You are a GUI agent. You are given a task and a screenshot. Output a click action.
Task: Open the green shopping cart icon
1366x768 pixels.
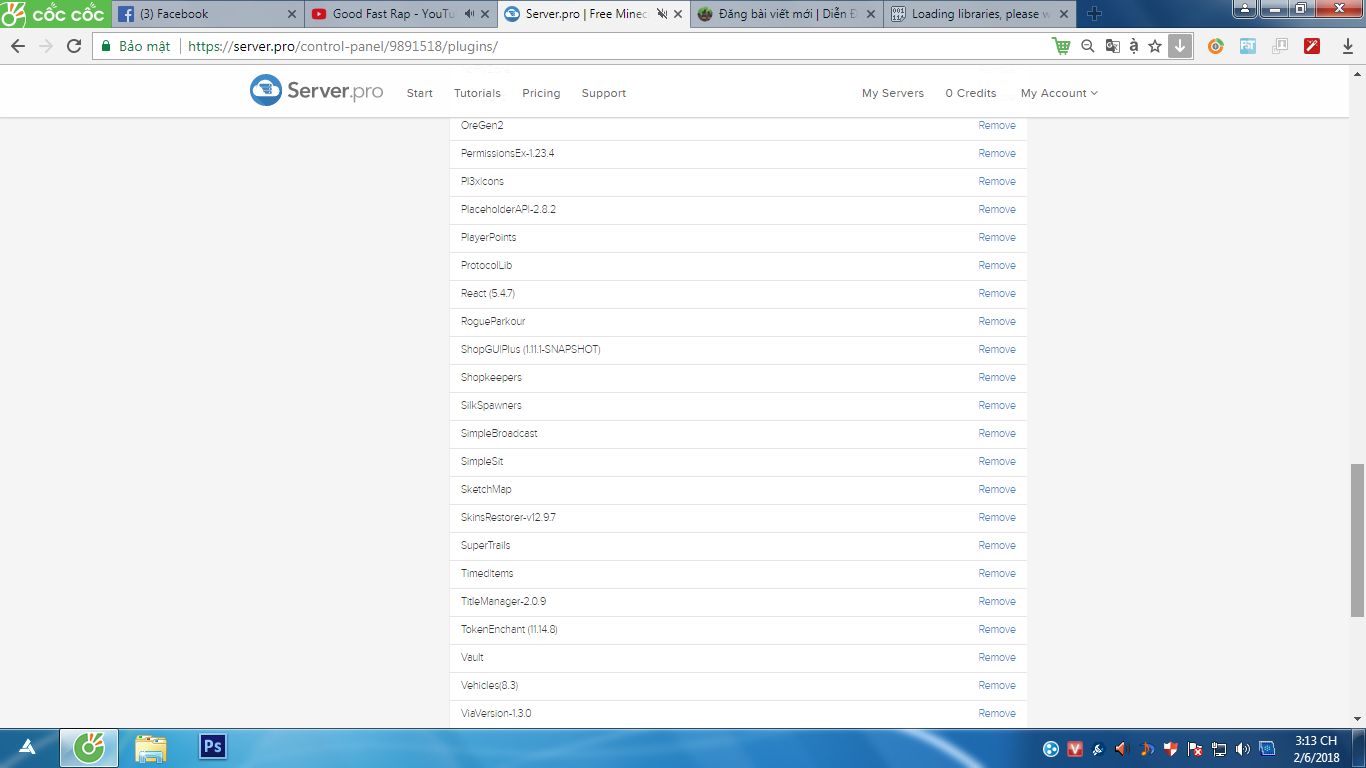pos(1061,46)
